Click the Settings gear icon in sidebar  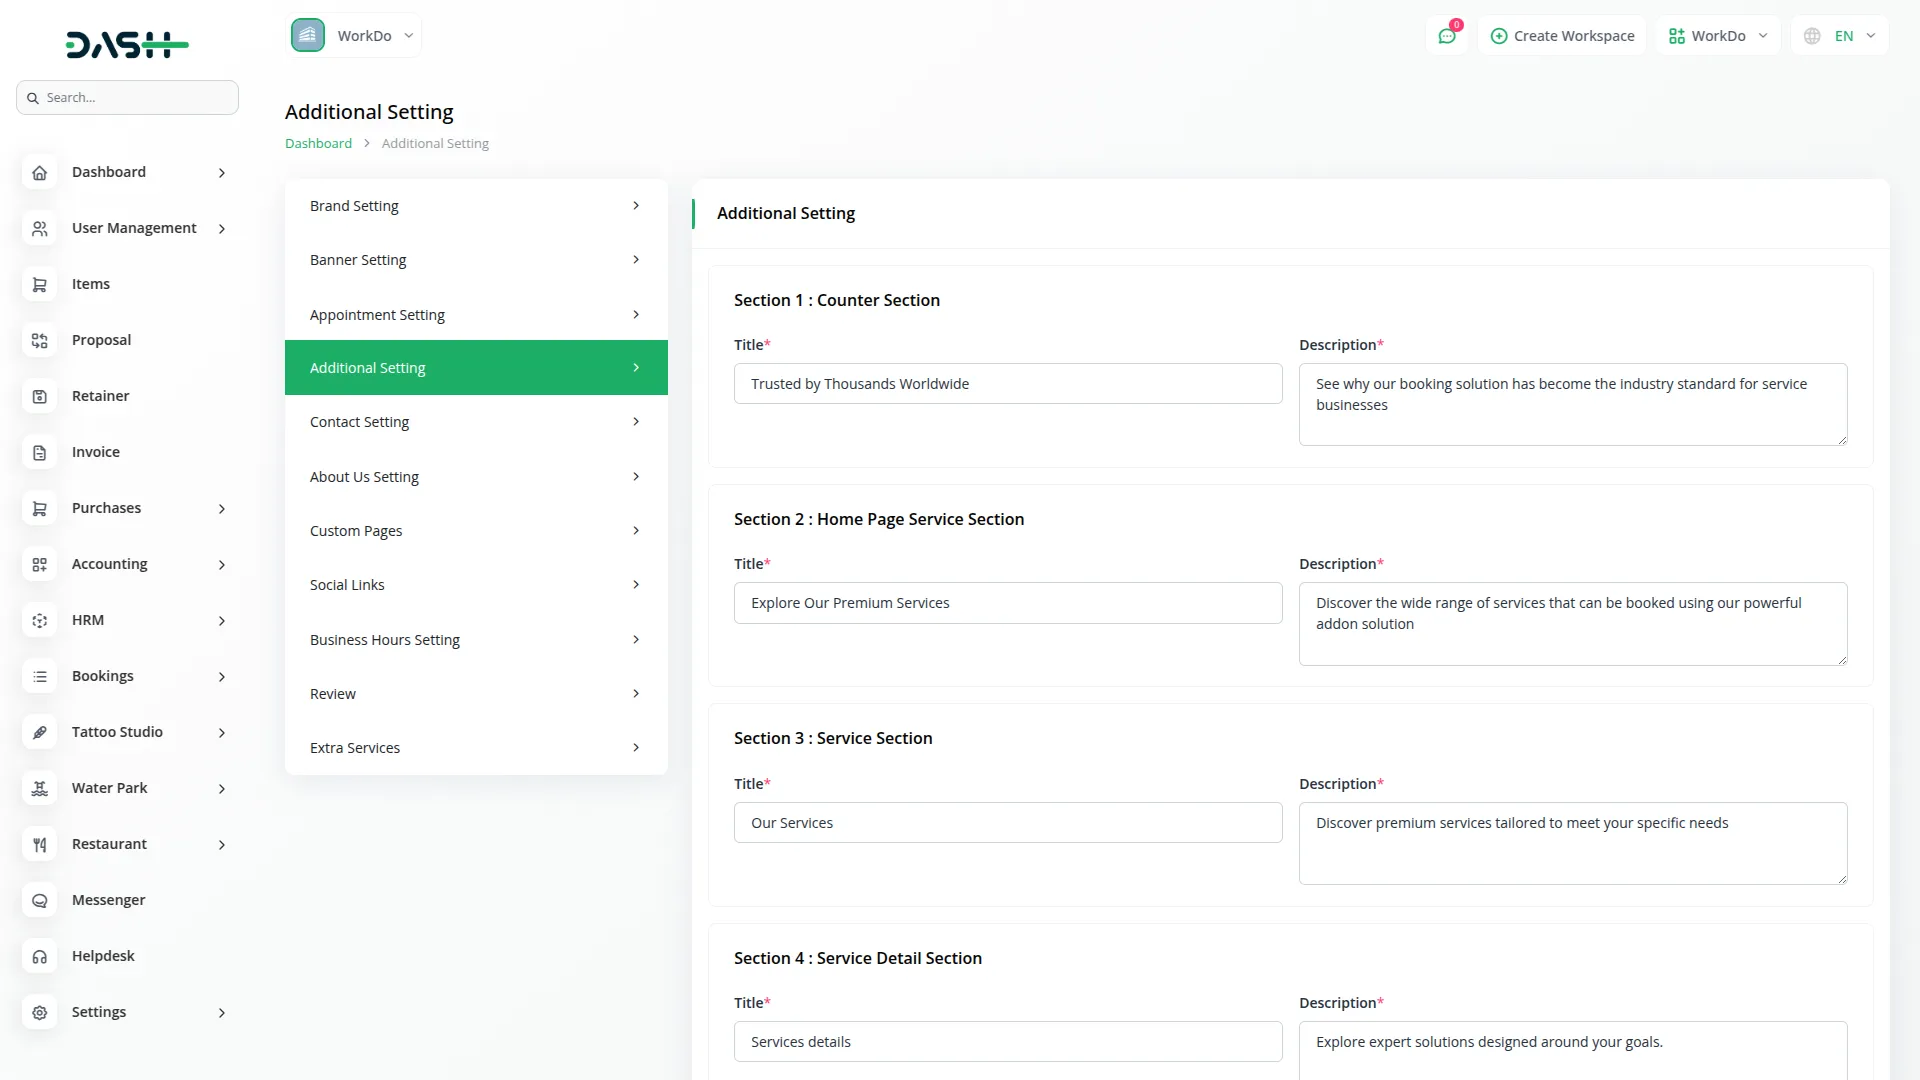point(39,1012)
